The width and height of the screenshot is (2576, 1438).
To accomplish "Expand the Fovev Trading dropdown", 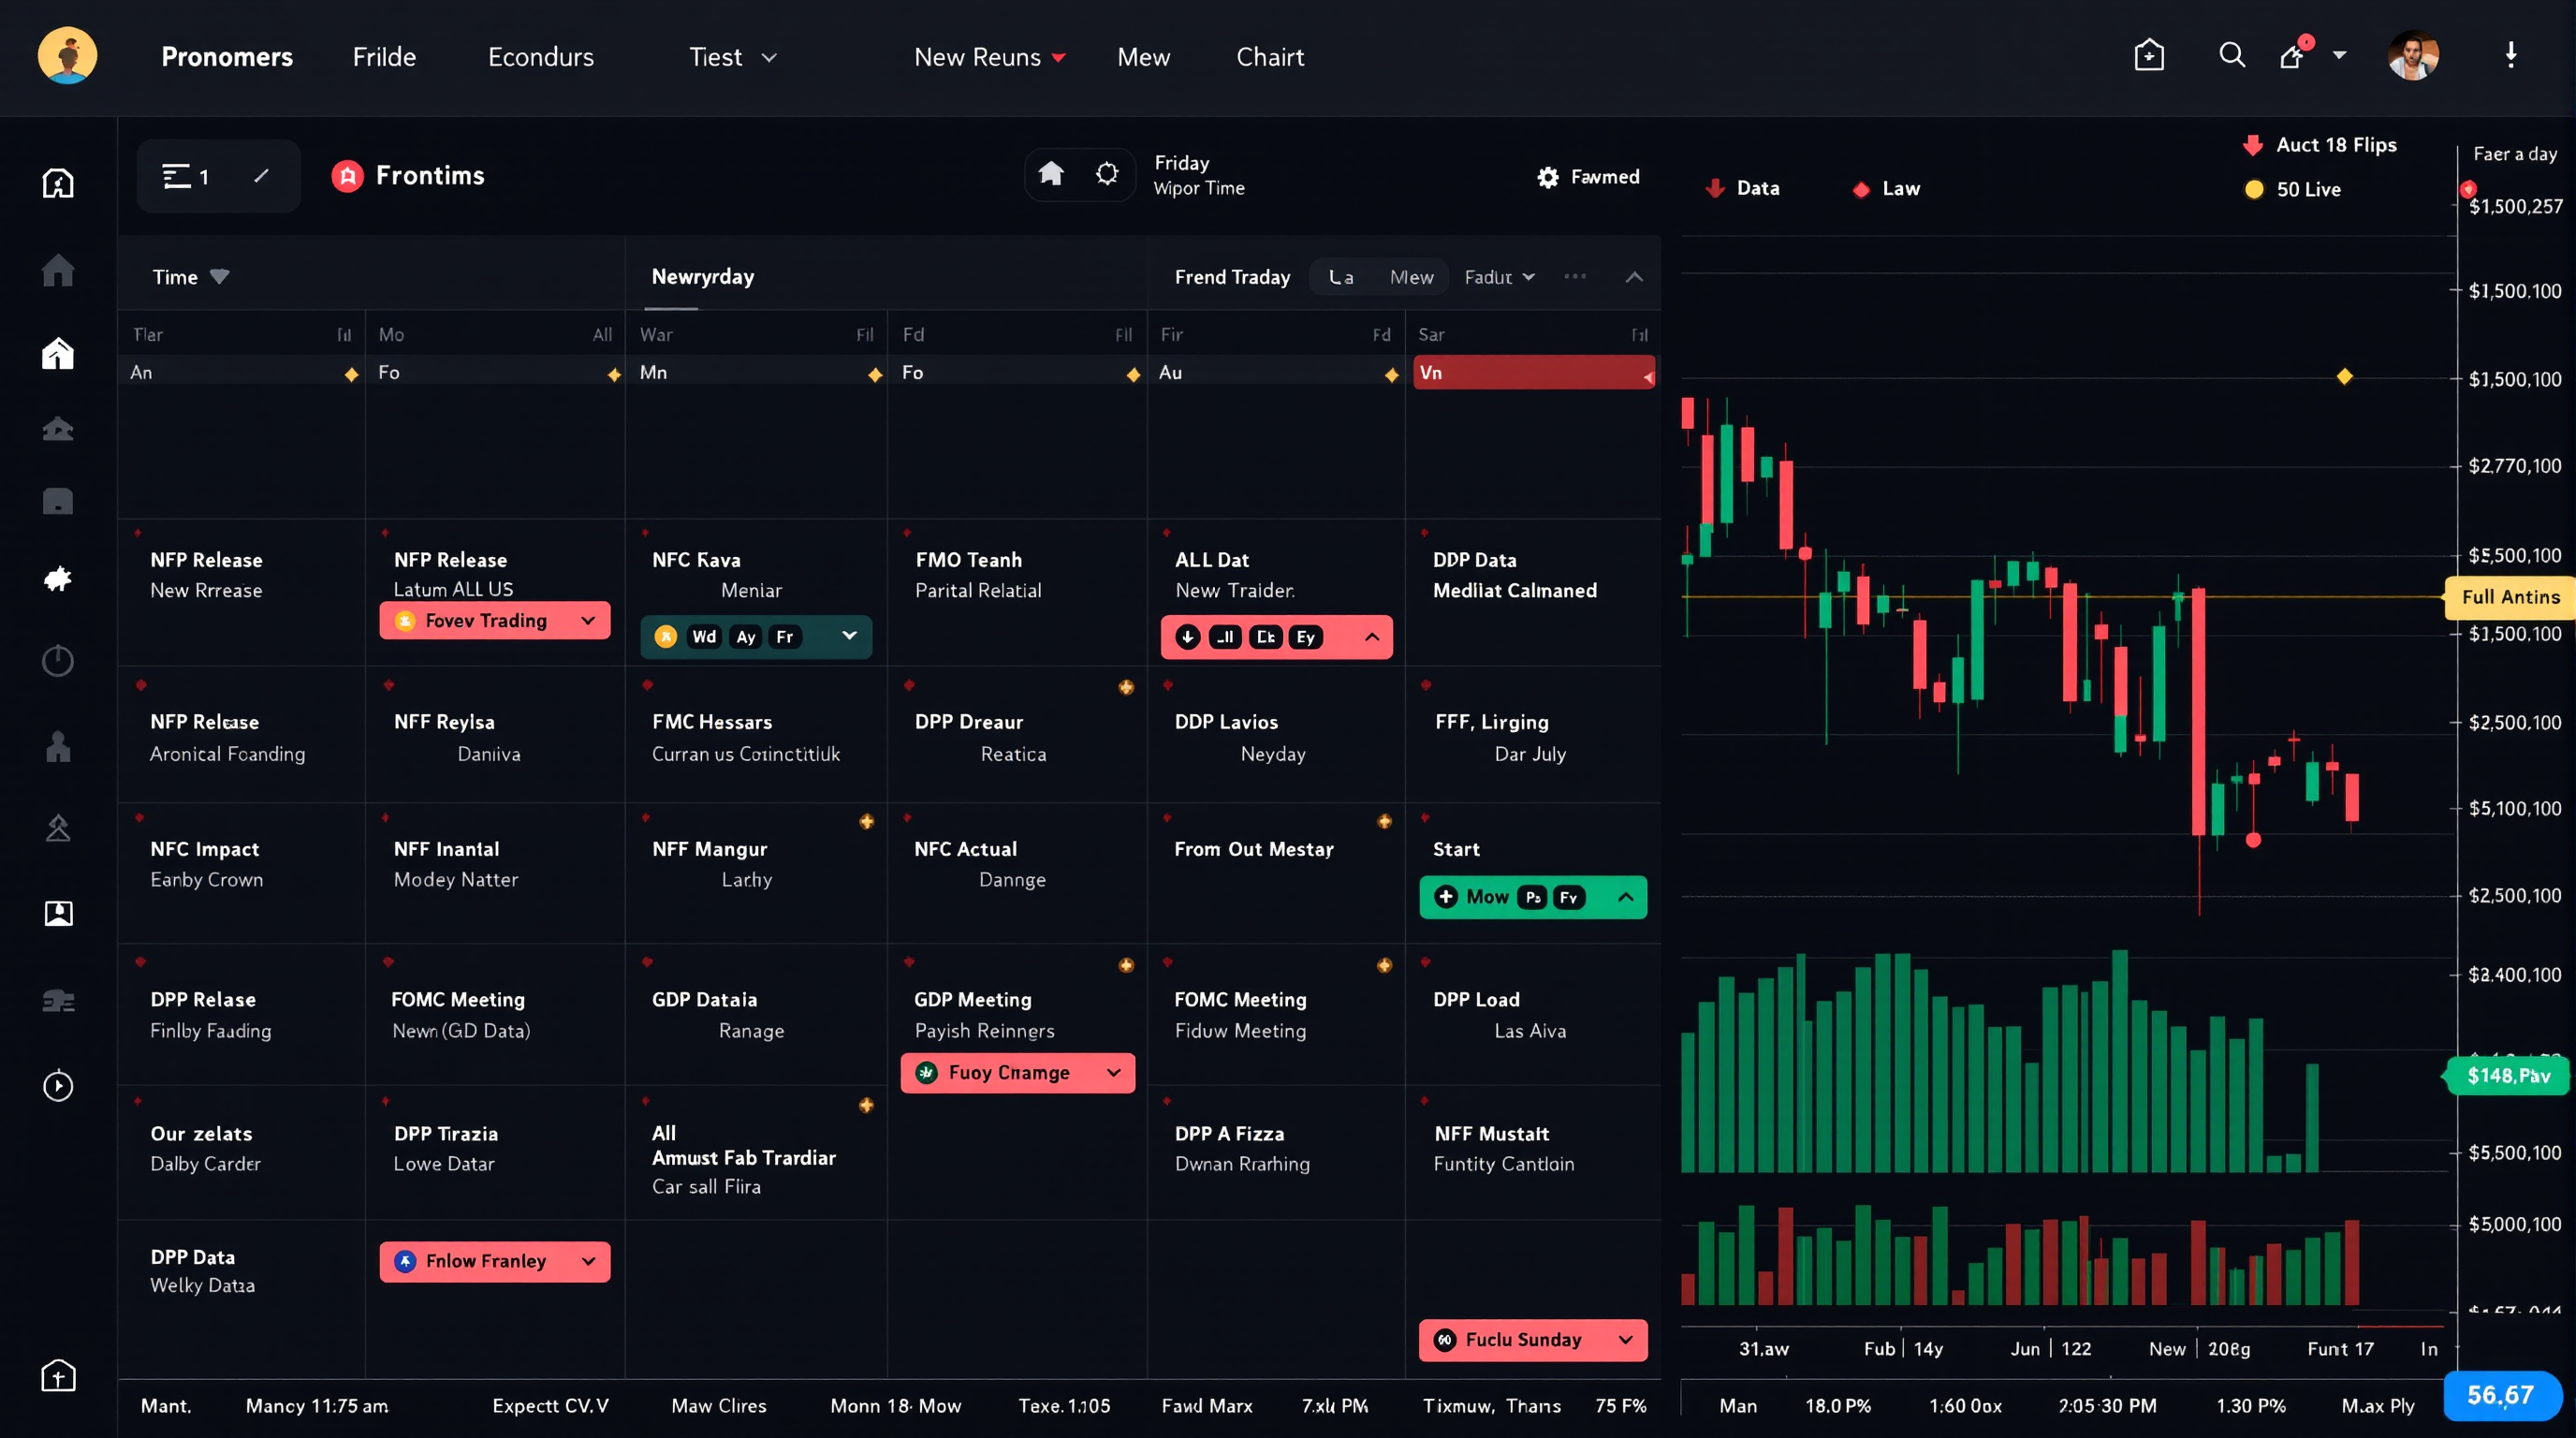I will [588, 620].
